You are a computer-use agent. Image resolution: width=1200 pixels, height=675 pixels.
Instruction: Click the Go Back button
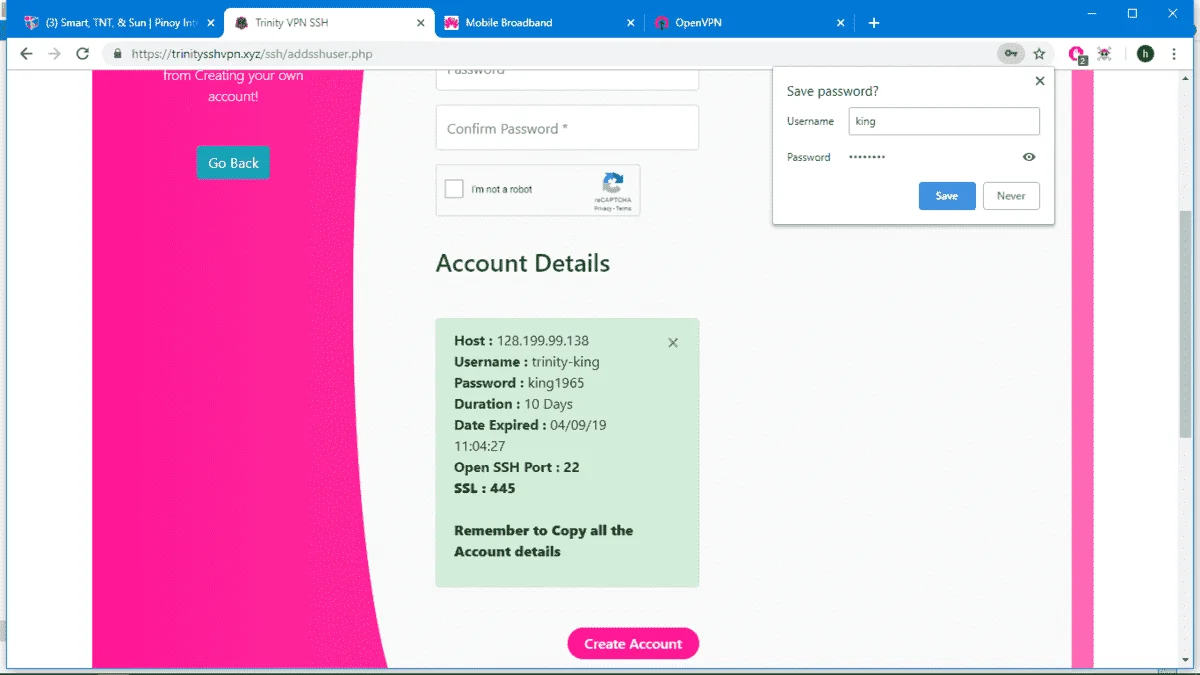(233, 163)
